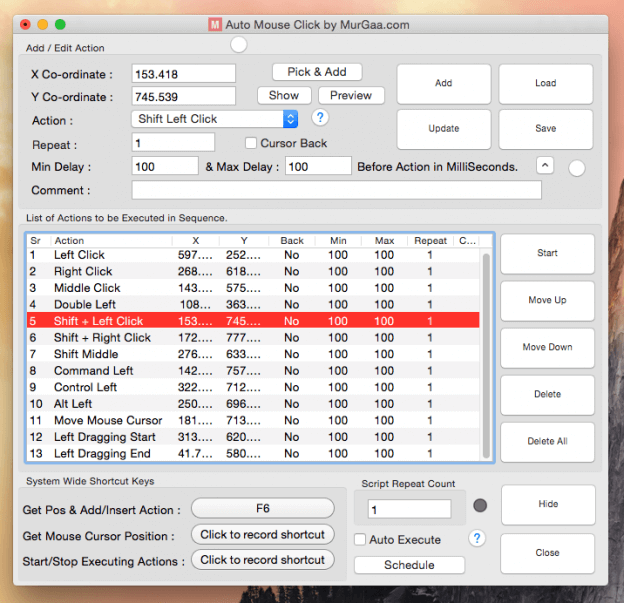Click the Min Delay field
The height and width of the screenshot is (603, 624).
[x=165, y=166]
